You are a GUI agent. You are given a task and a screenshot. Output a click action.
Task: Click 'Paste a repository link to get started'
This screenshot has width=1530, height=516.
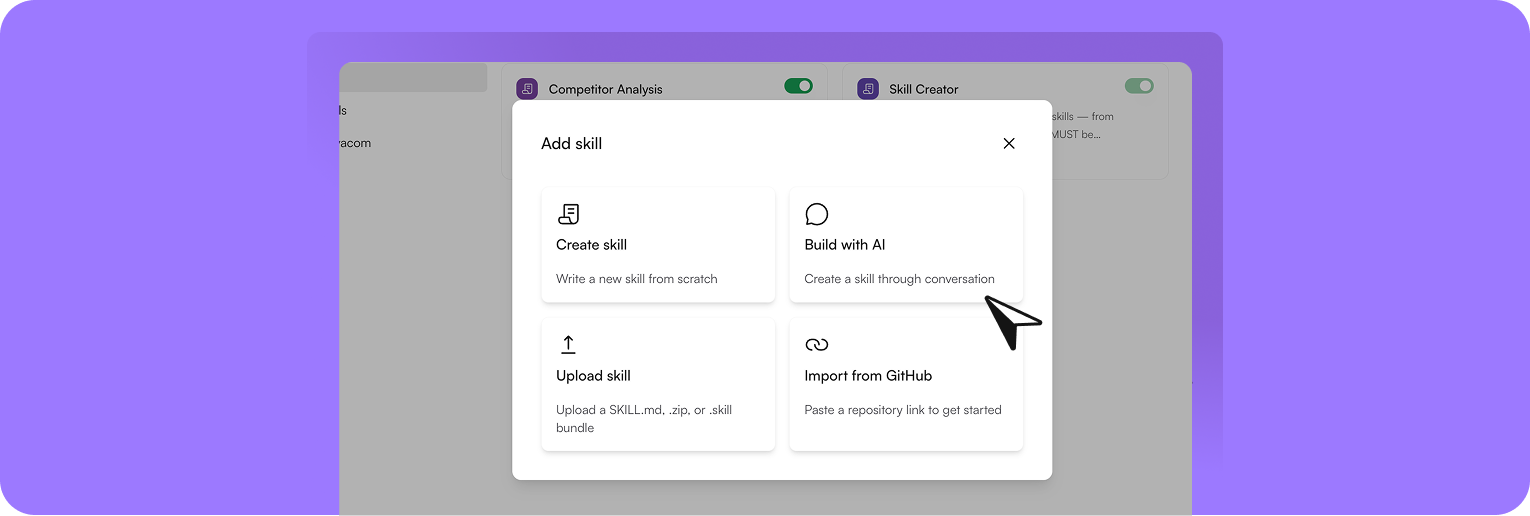(903, 410)
